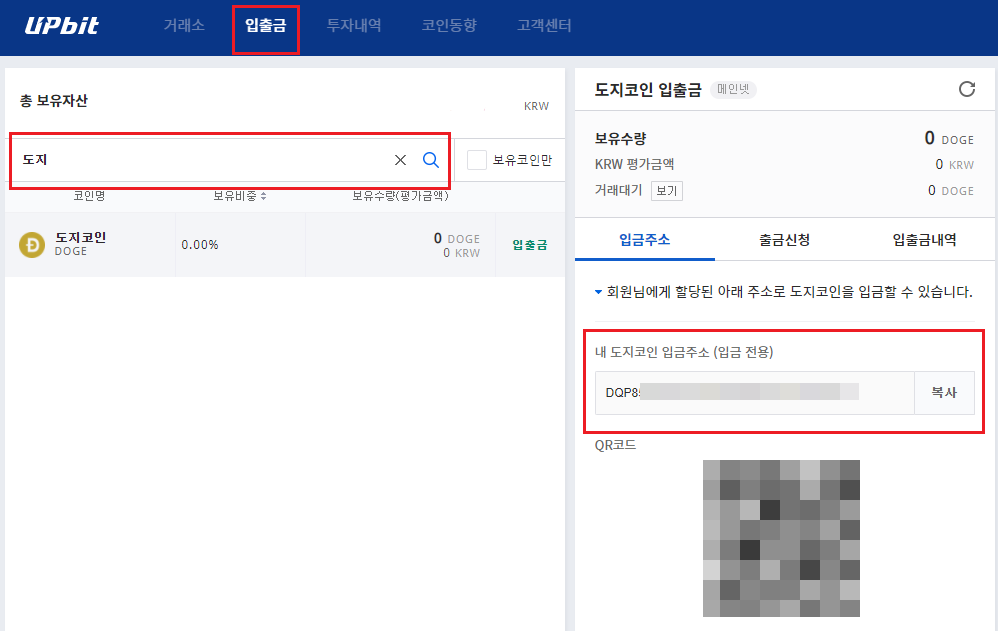Open the 코인동향 menu
The width and height of the screenshot is (998, 631).
pyautogui.click(x=449, y=25)
